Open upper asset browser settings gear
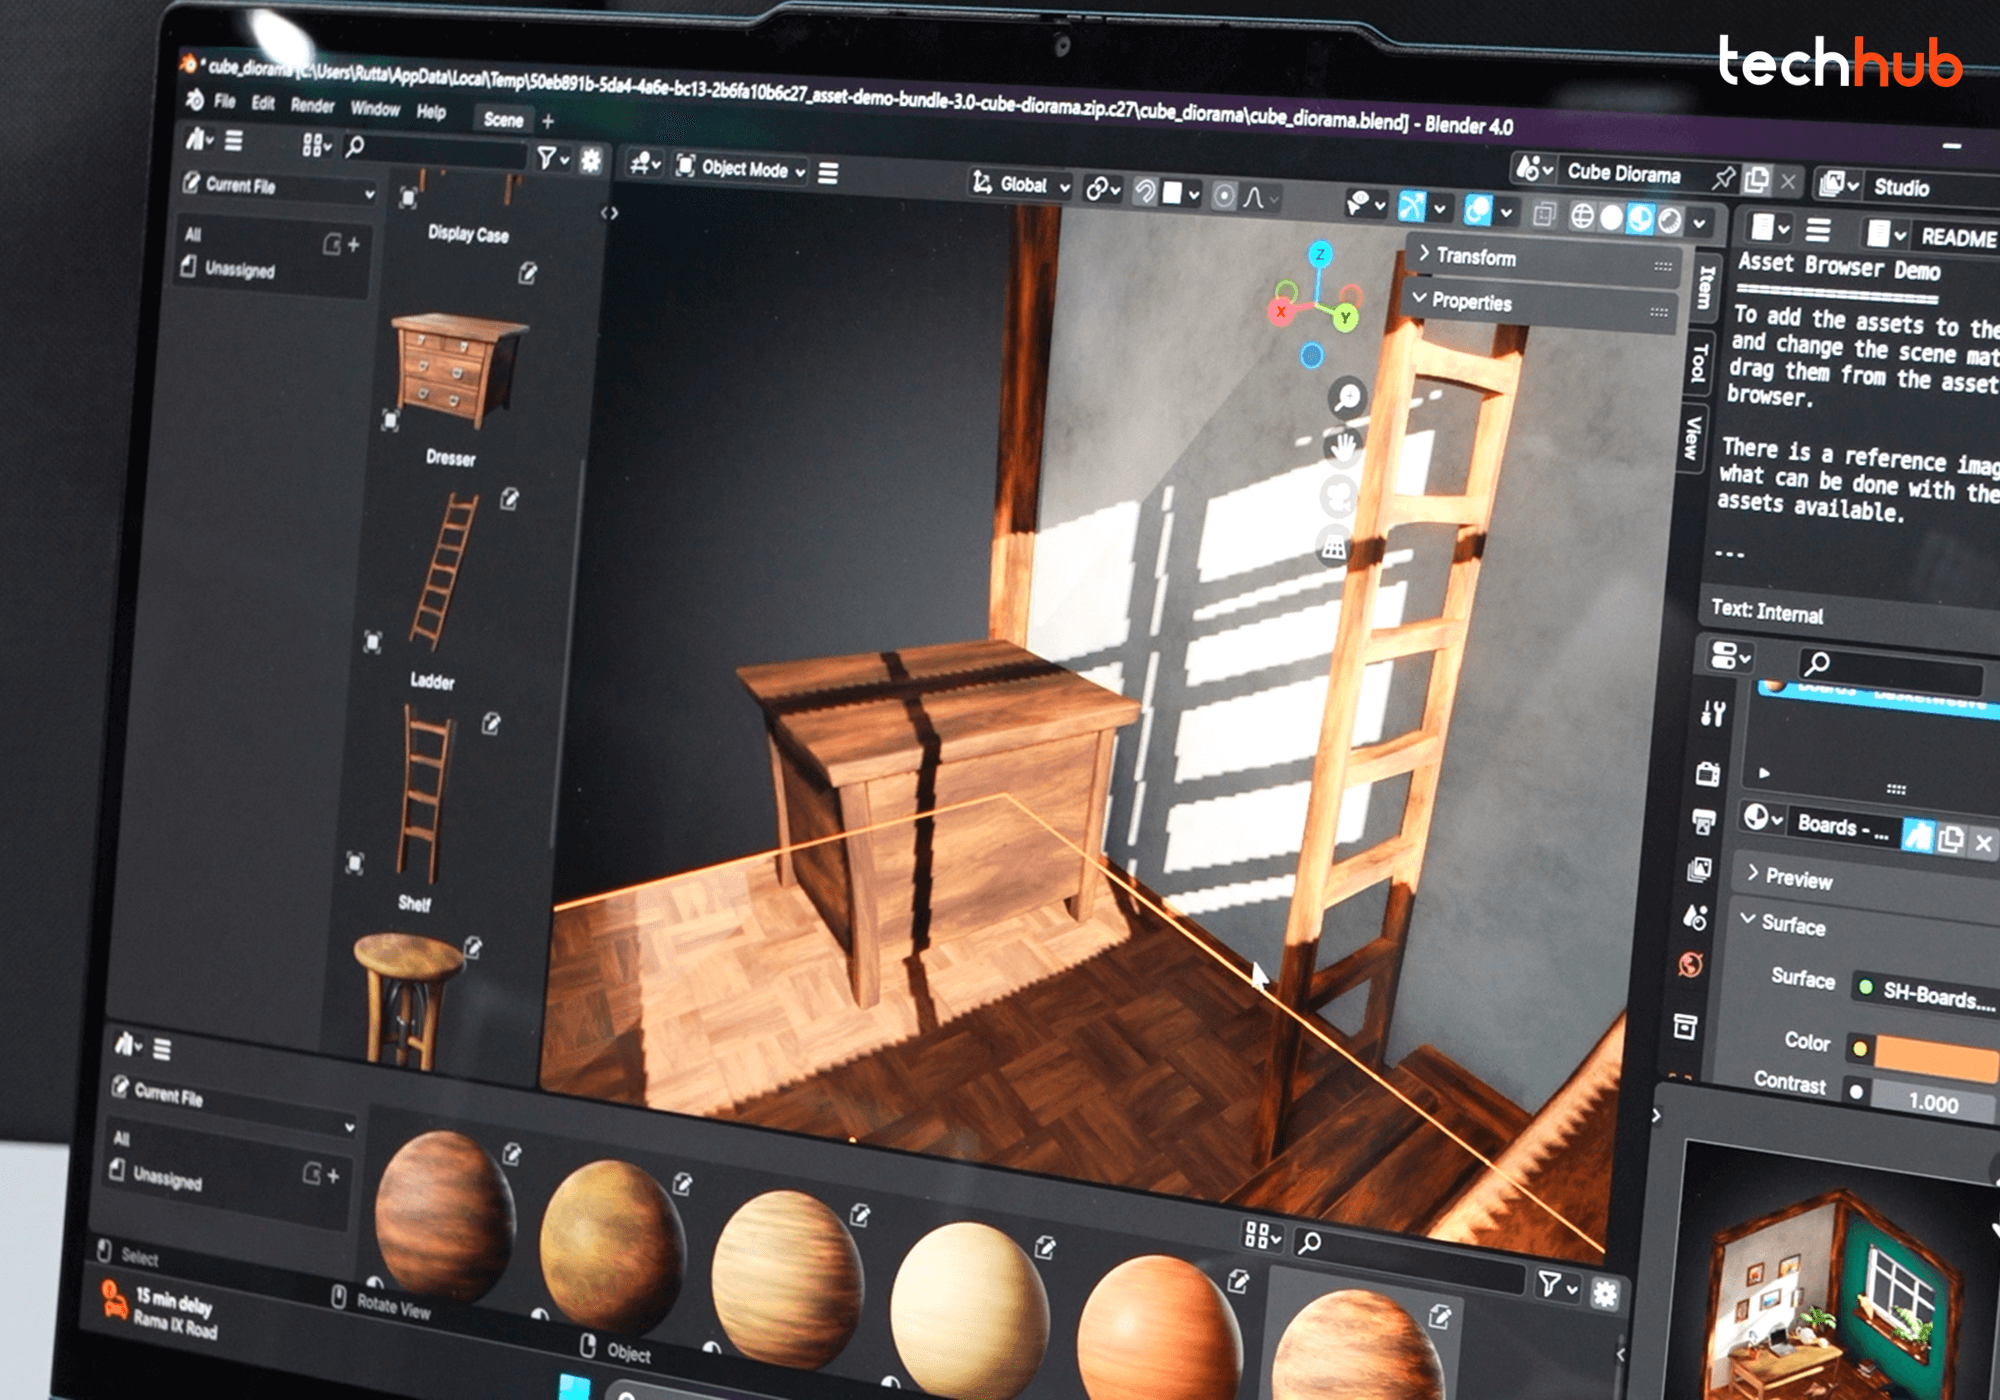 (x=591, y=160)
